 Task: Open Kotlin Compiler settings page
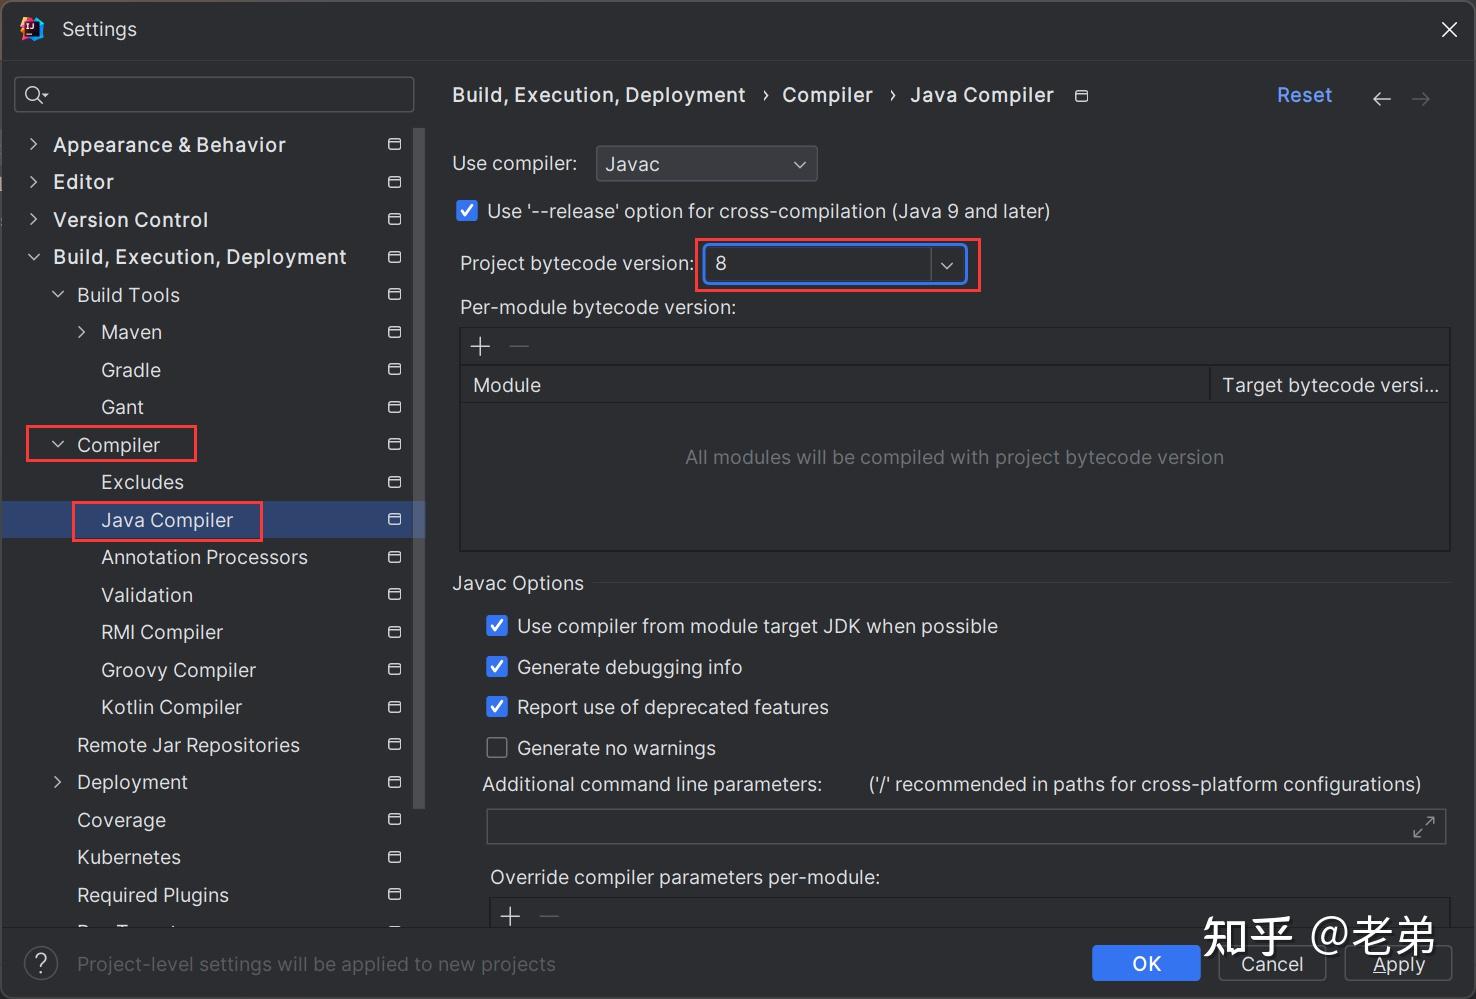pos(171,707)
